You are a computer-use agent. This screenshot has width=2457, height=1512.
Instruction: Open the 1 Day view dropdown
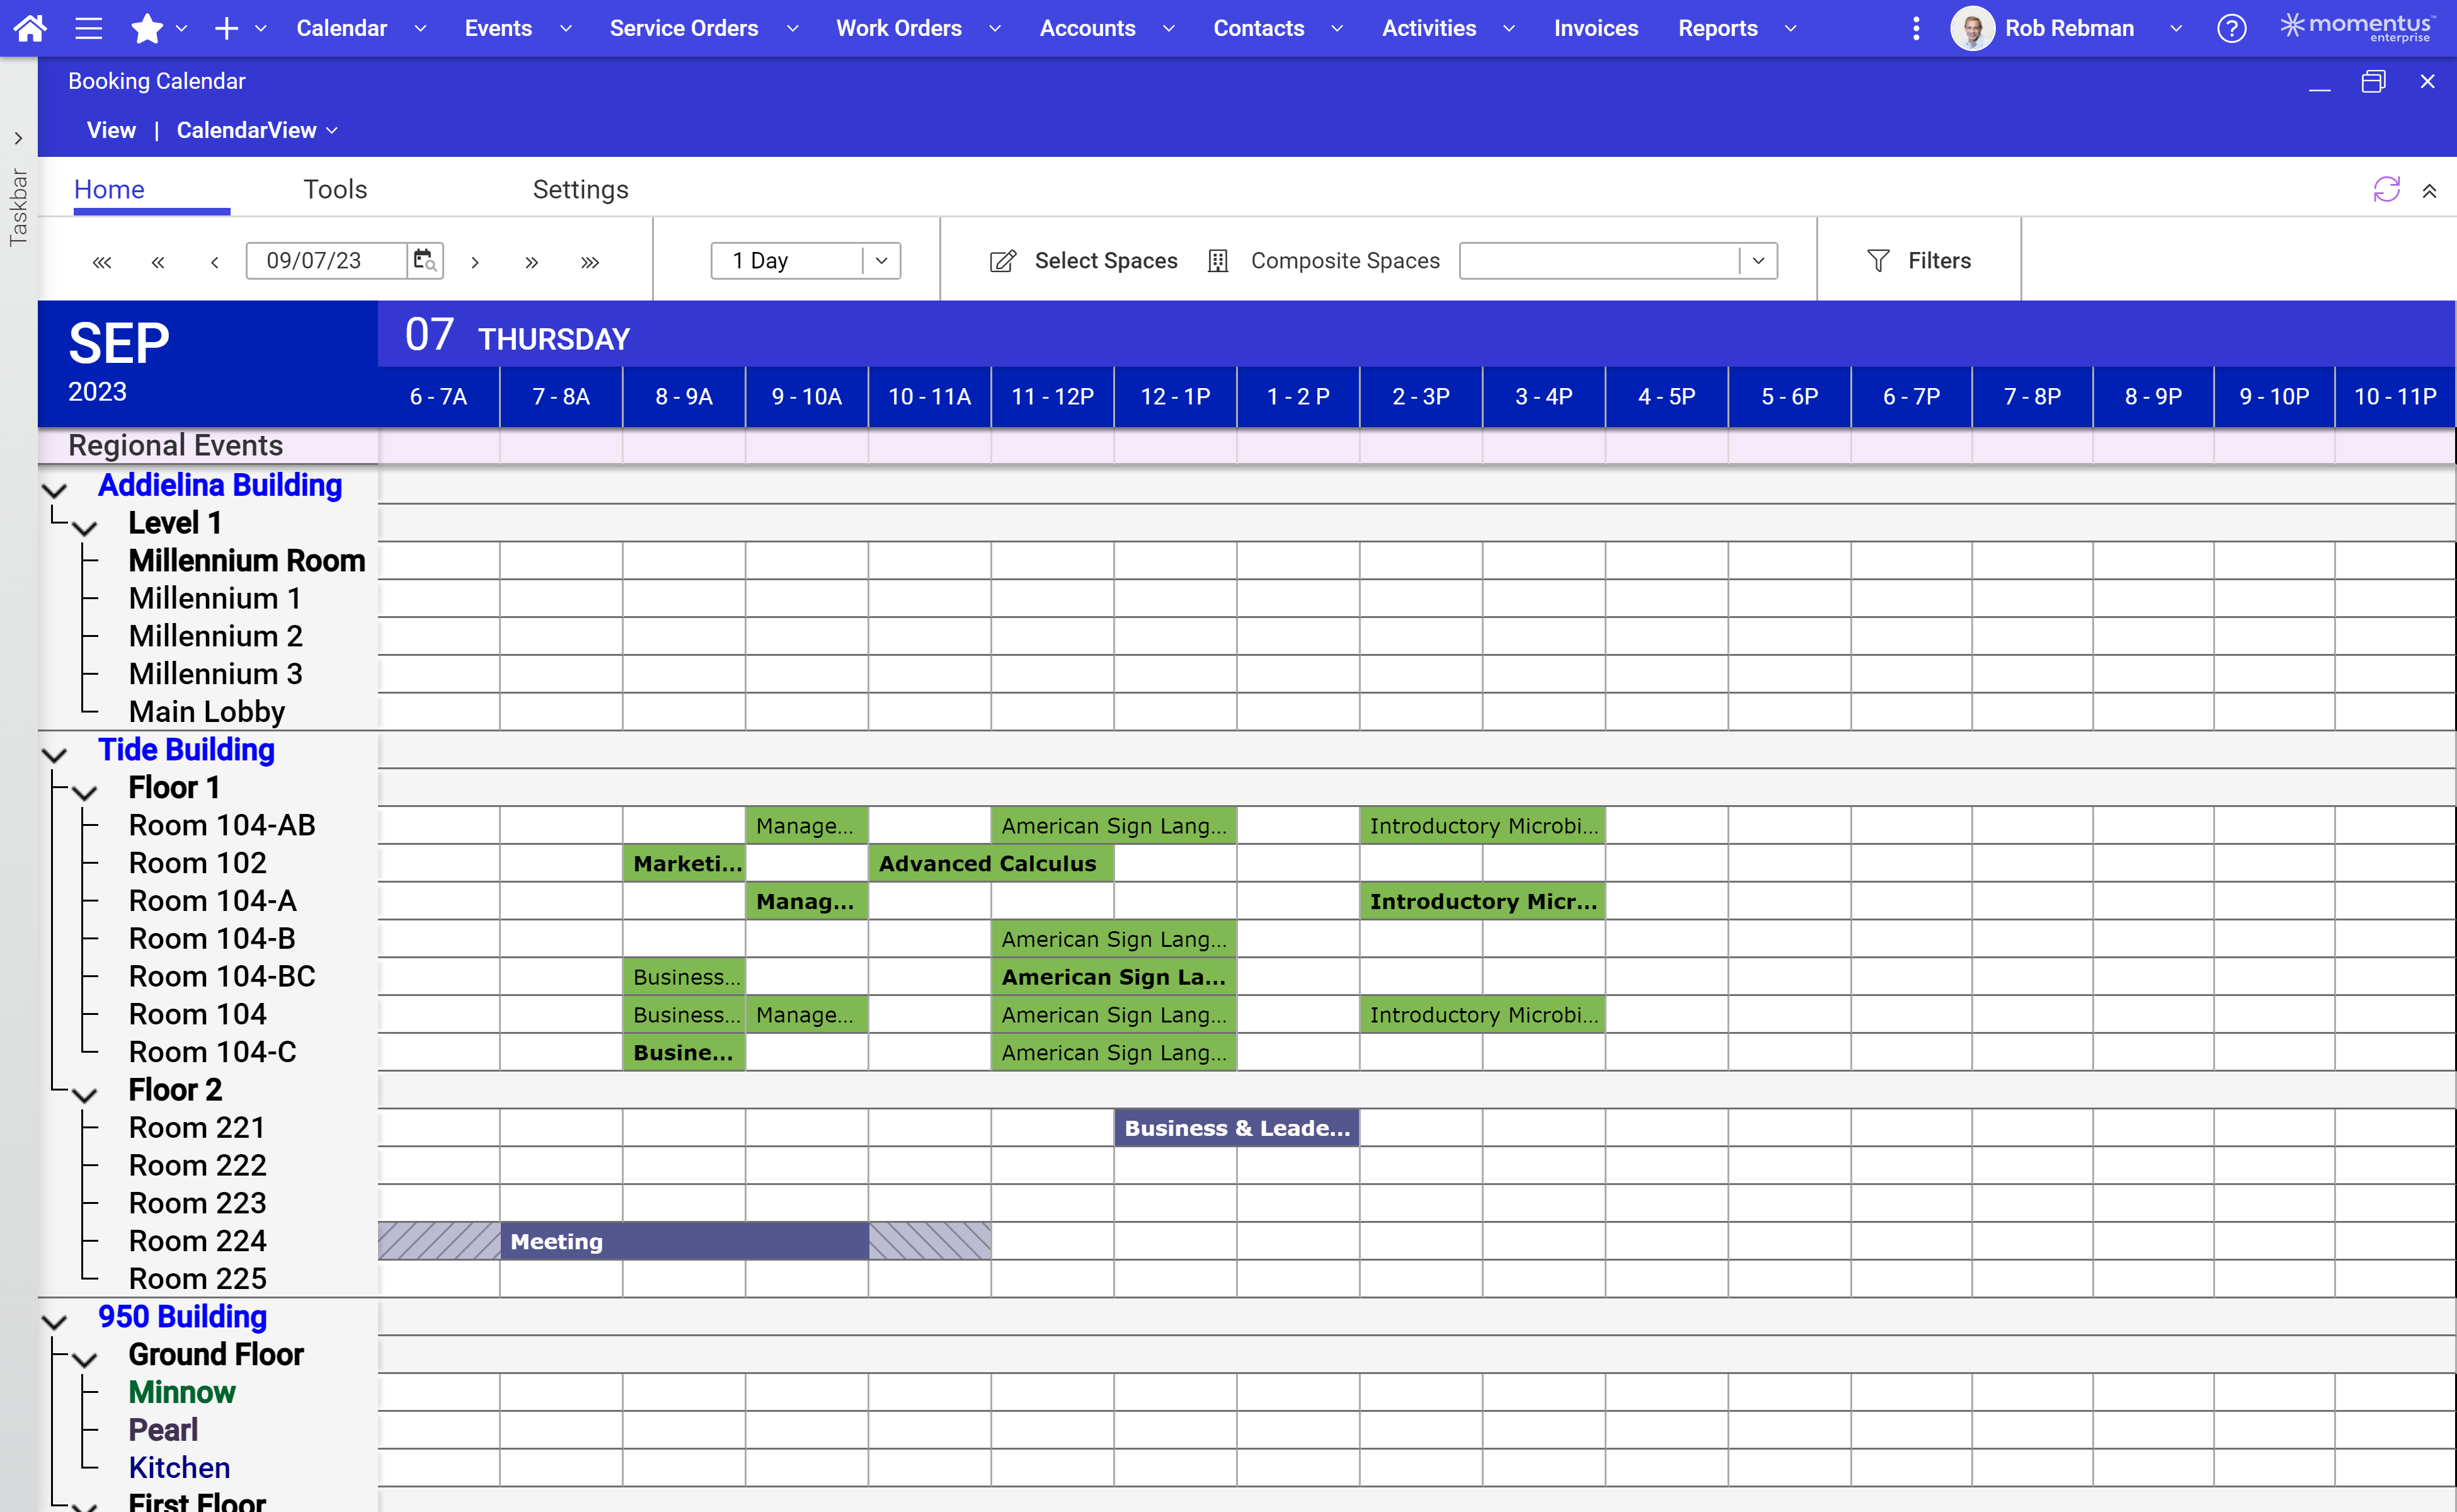pyautogui.click(x=879, y=260)
